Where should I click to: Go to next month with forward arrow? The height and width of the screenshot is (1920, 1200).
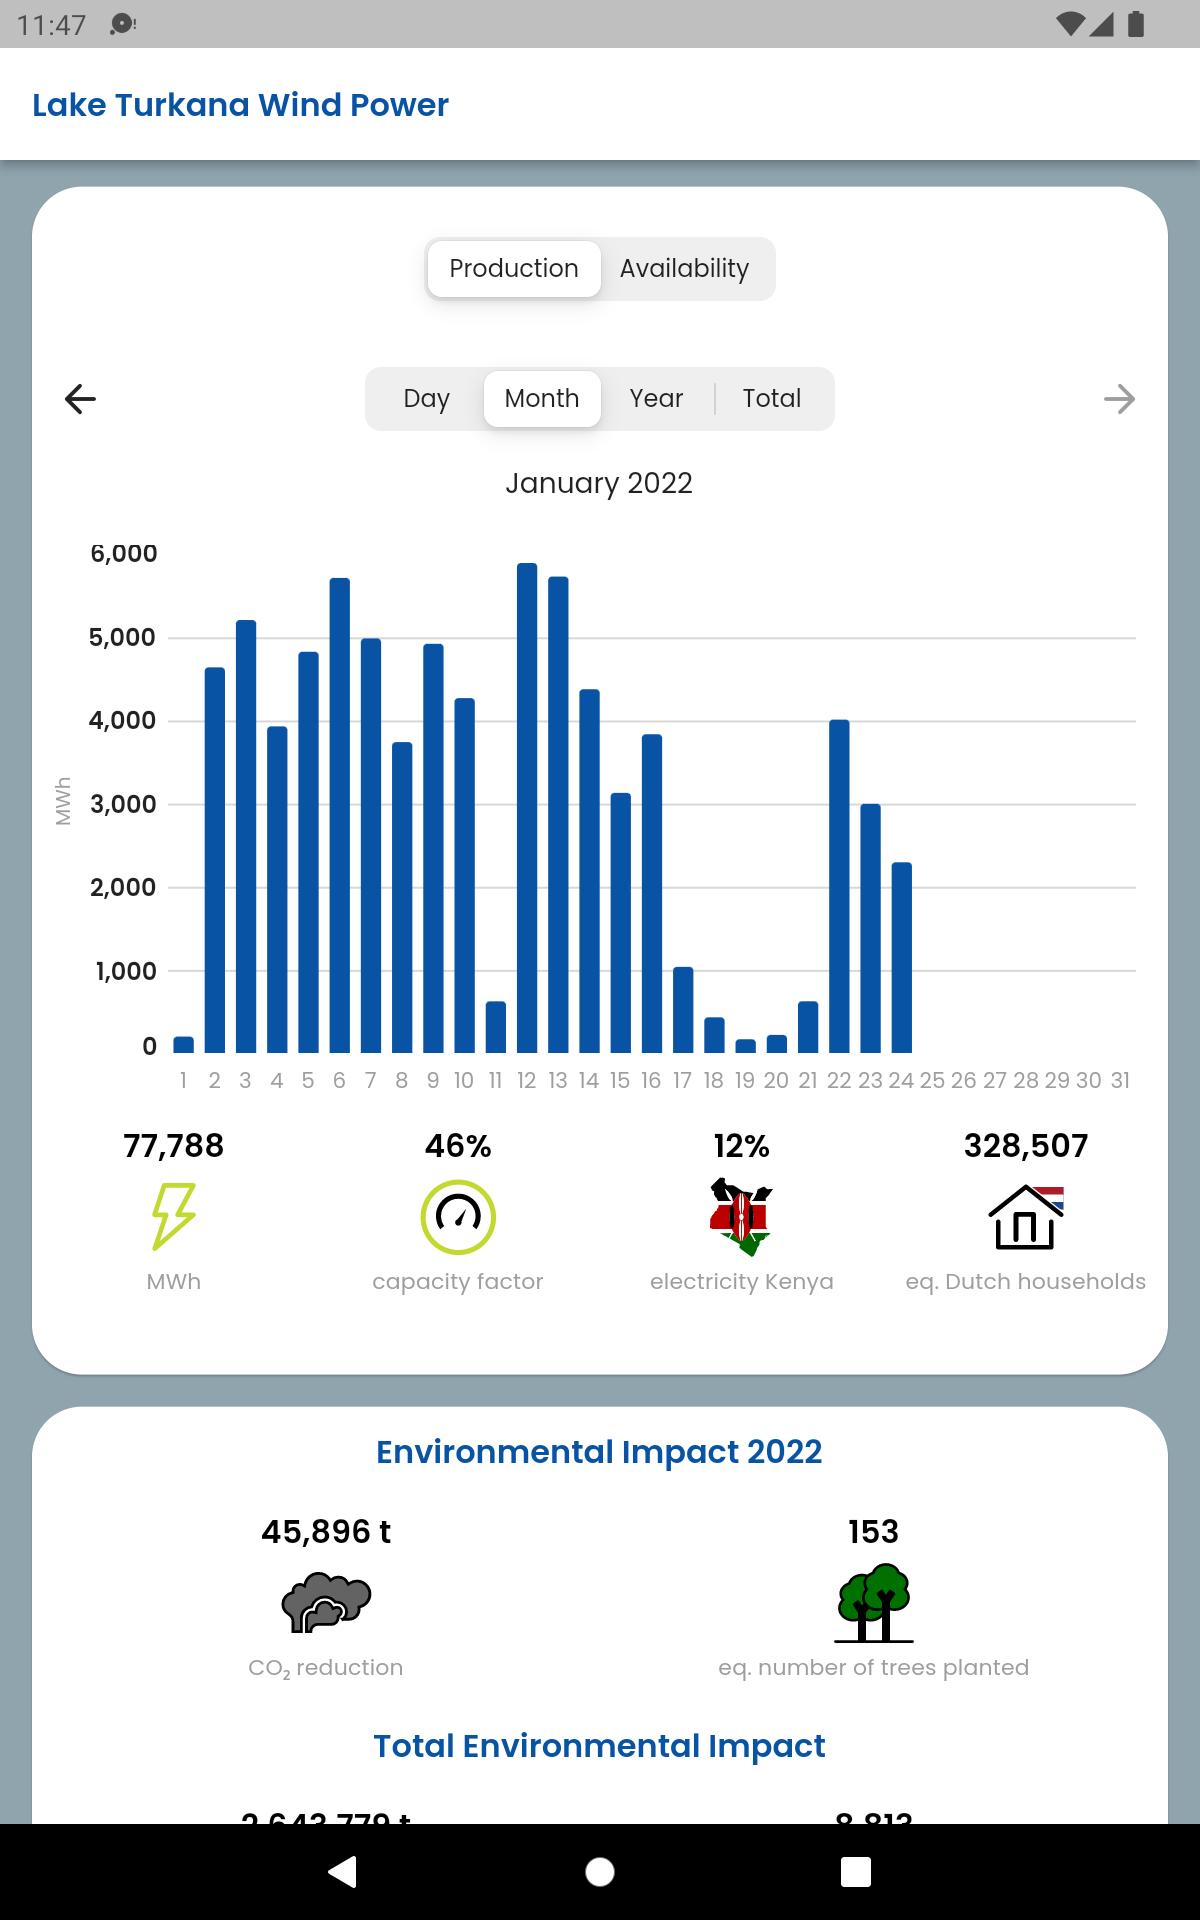[1119, 399]
